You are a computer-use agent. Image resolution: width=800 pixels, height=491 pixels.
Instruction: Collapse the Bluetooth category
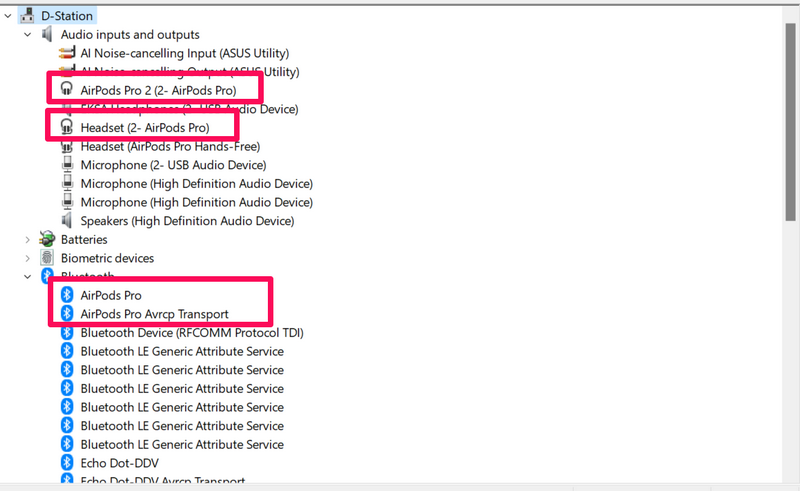28,276
